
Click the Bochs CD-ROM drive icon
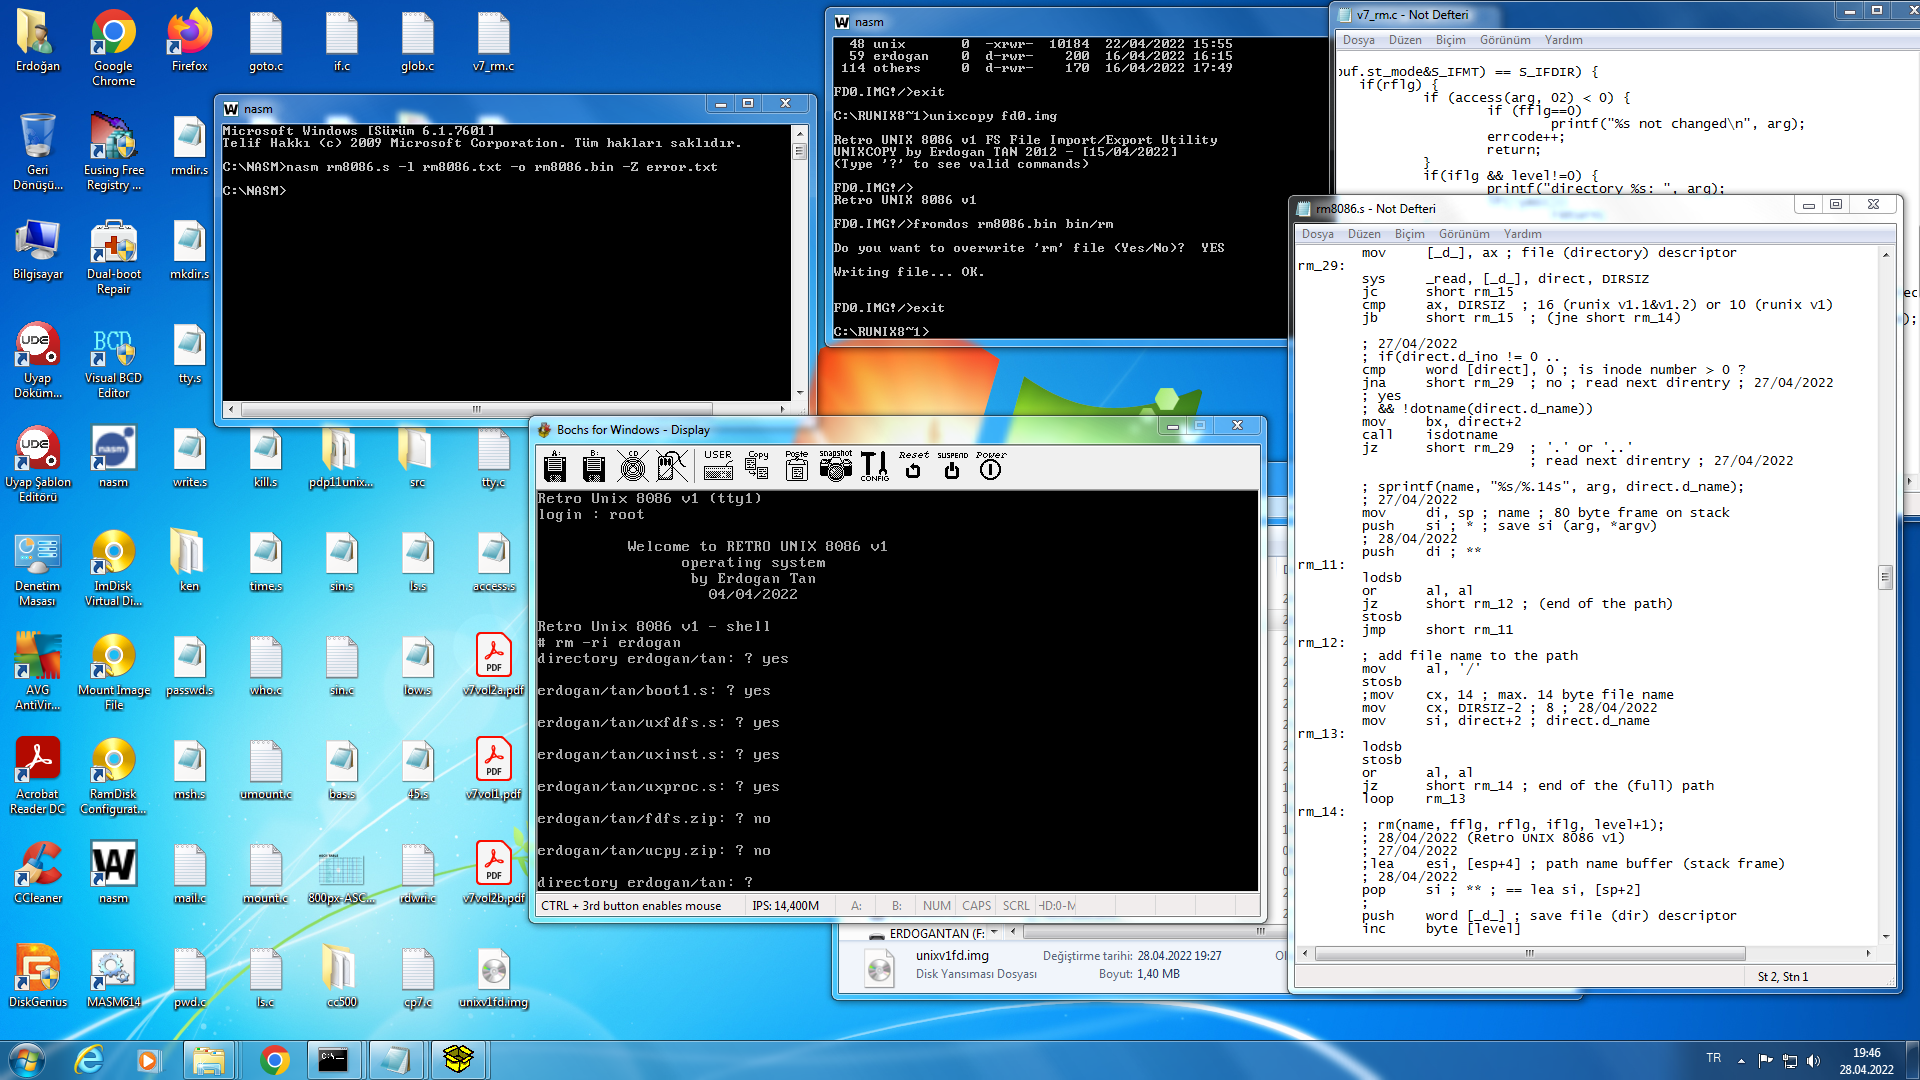pos(632,466)
